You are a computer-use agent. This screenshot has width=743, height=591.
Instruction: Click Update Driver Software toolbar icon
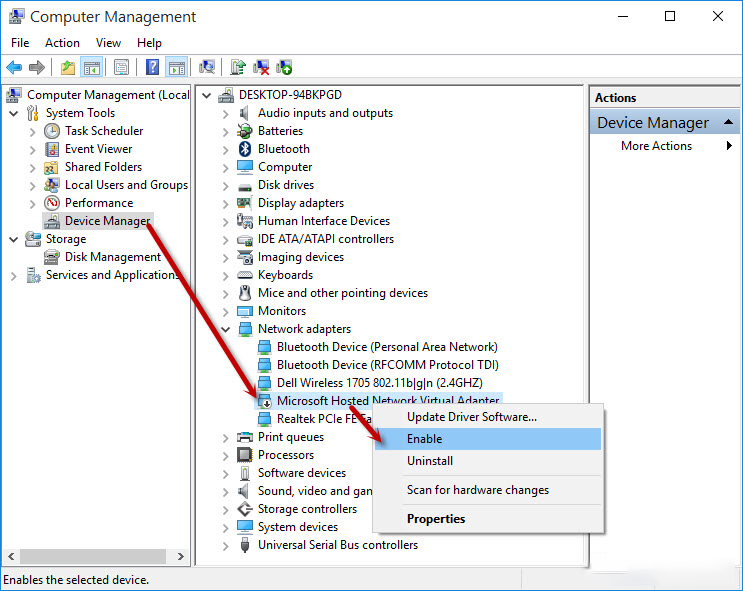[238, 68]
